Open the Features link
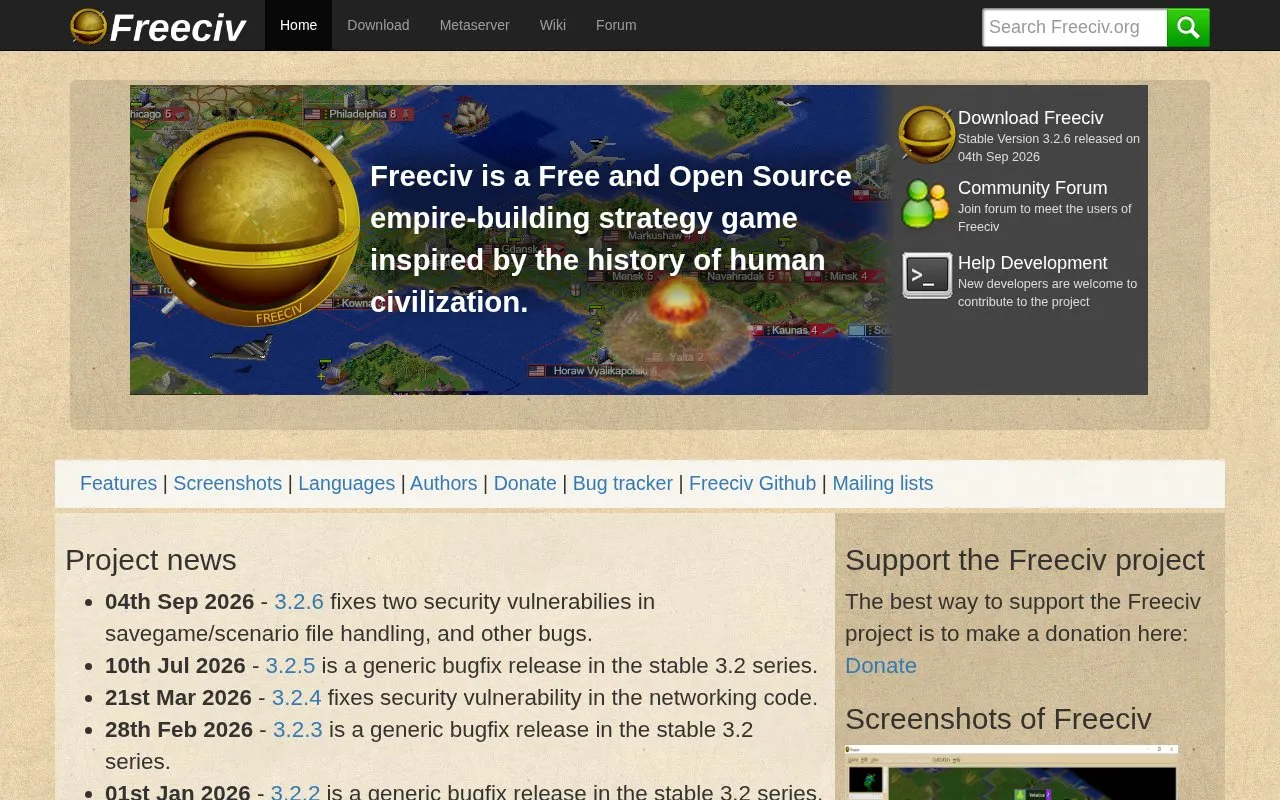 point(118,483)
